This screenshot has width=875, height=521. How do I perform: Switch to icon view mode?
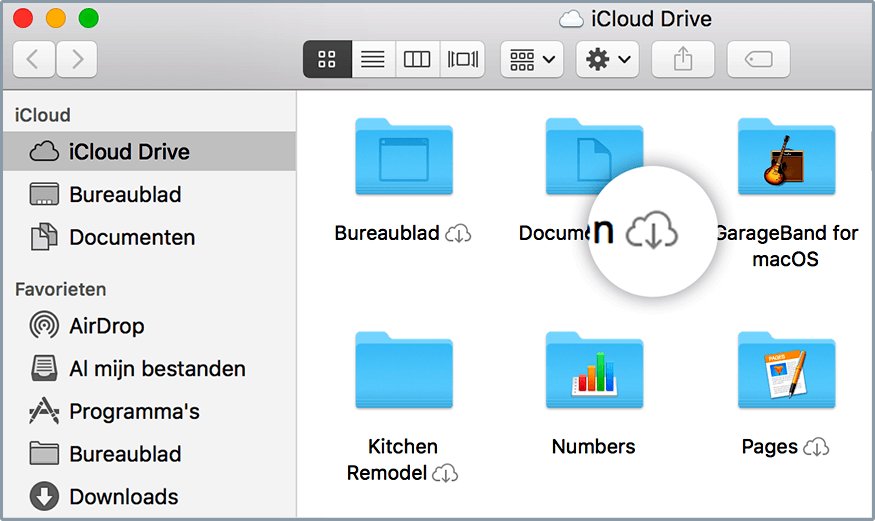tap(327, 60)
